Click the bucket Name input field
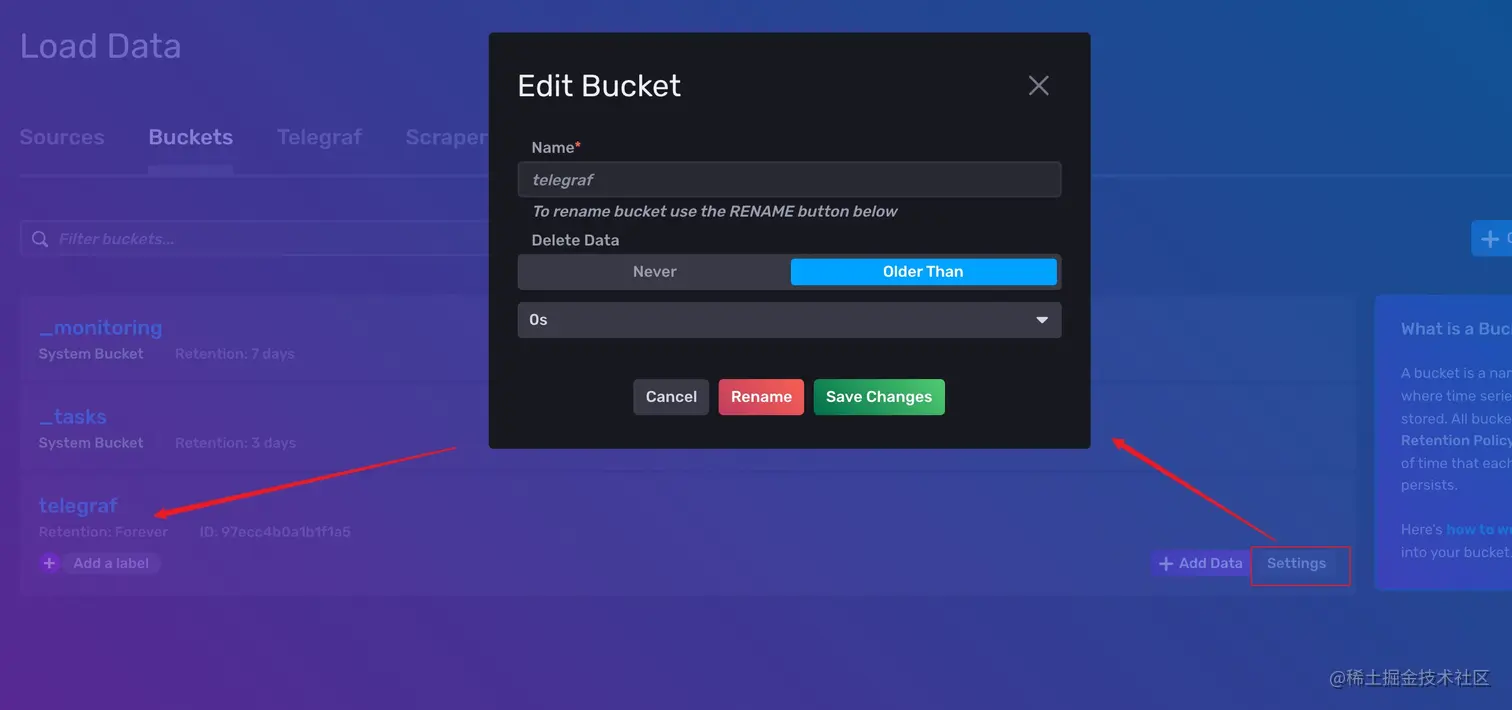This screenshot has height=710, width=1512. click(789, 179)
